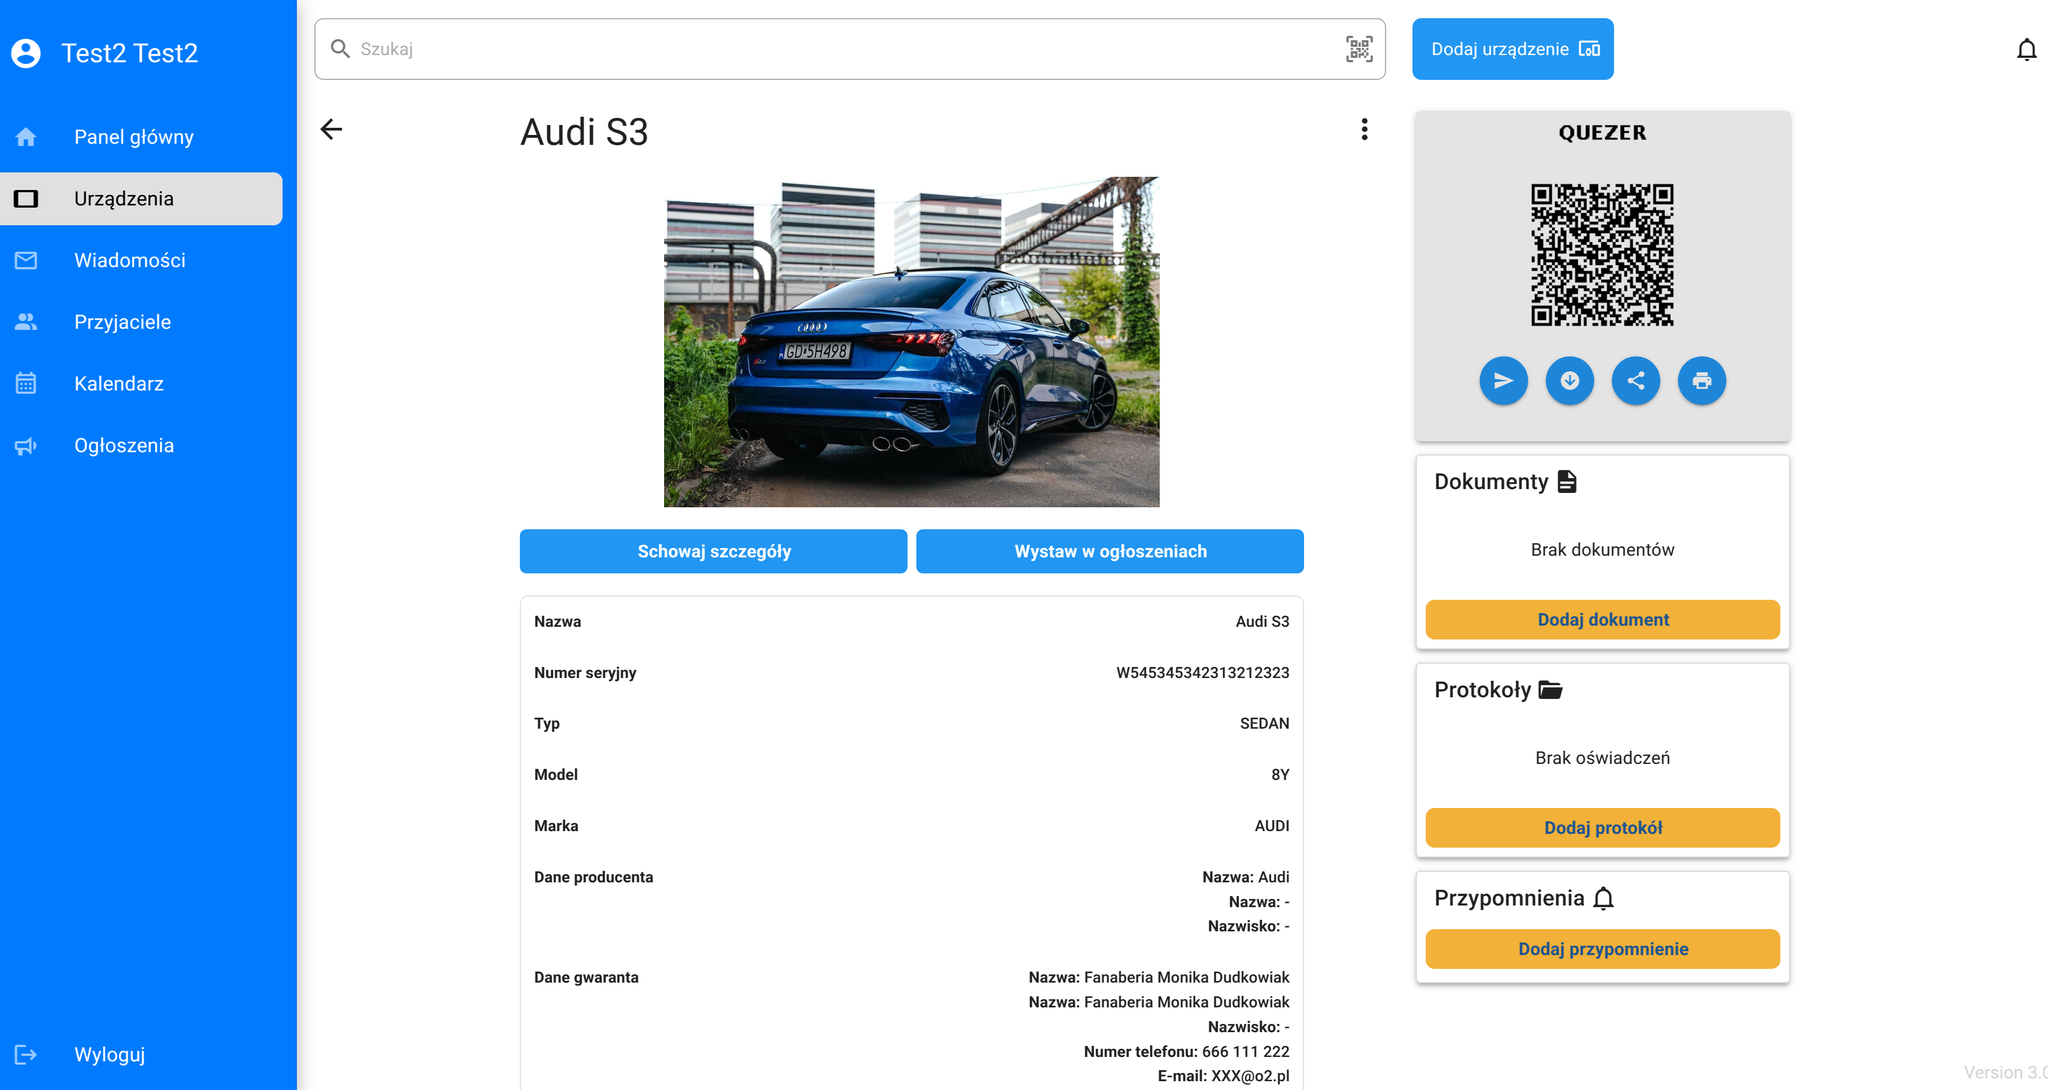Click the device icon beside Urządzenia
2048x1090 pixels.
click(26, 199)
